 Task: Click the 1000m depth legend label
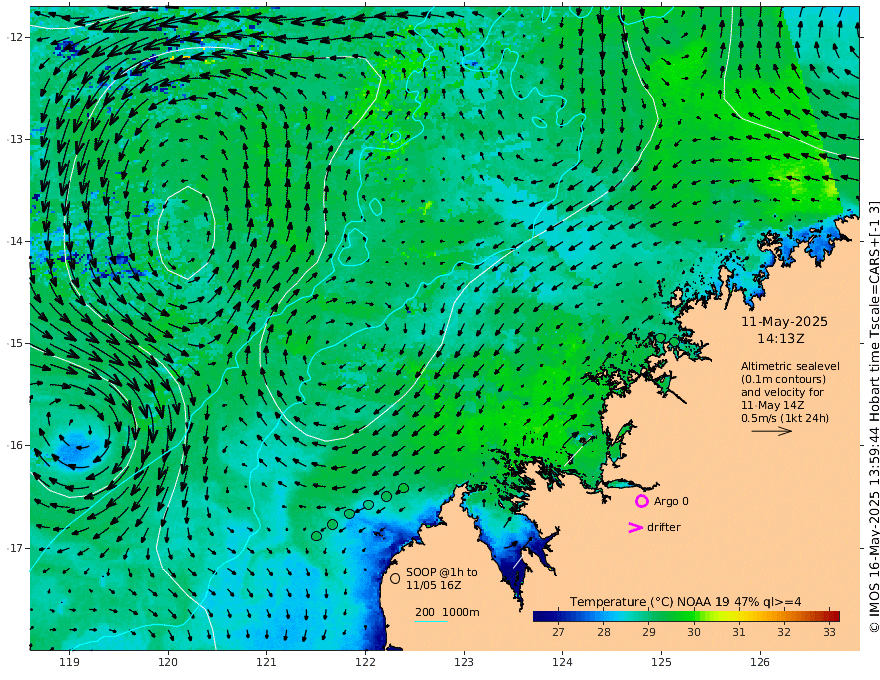click(x=461, y=612)
